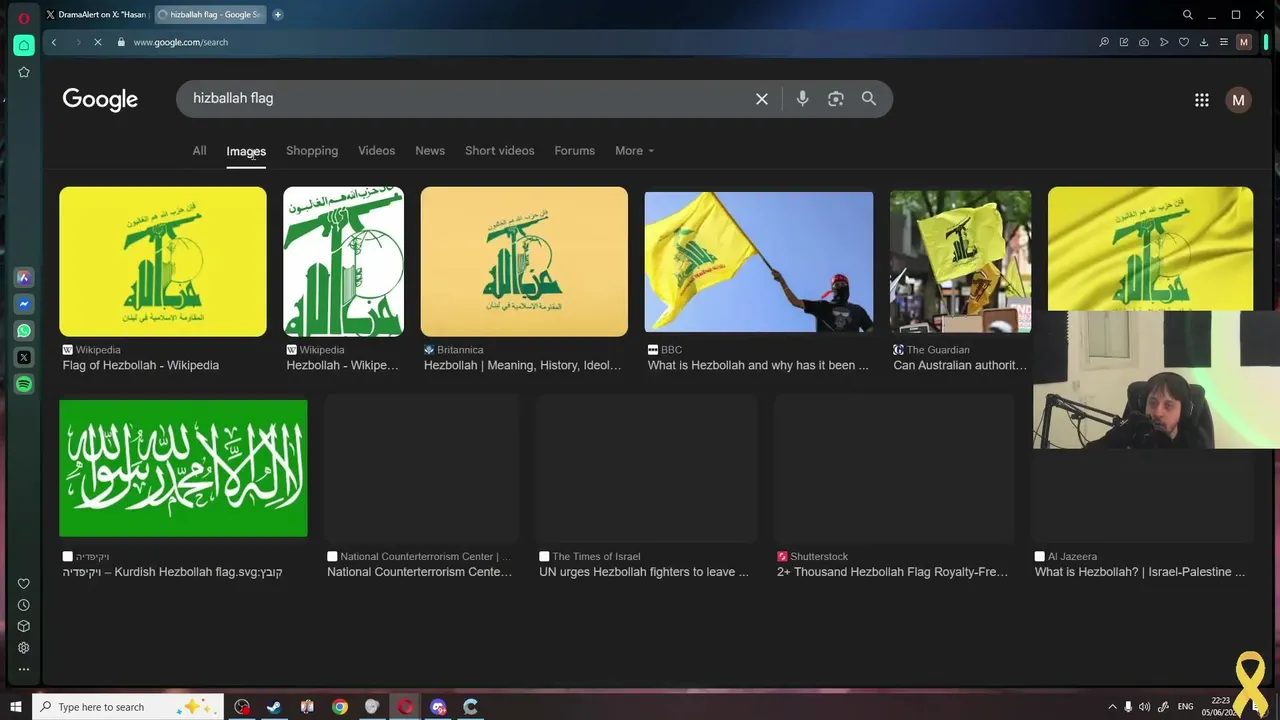Switch to DramaAlert on X browser tab
The height and width of the screenshot is (720, 1280).
[96, 15]
